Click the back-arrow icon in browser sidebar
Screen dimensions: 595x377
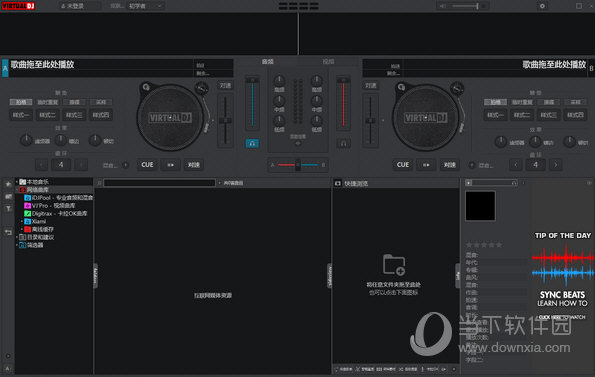pos(8,232)
